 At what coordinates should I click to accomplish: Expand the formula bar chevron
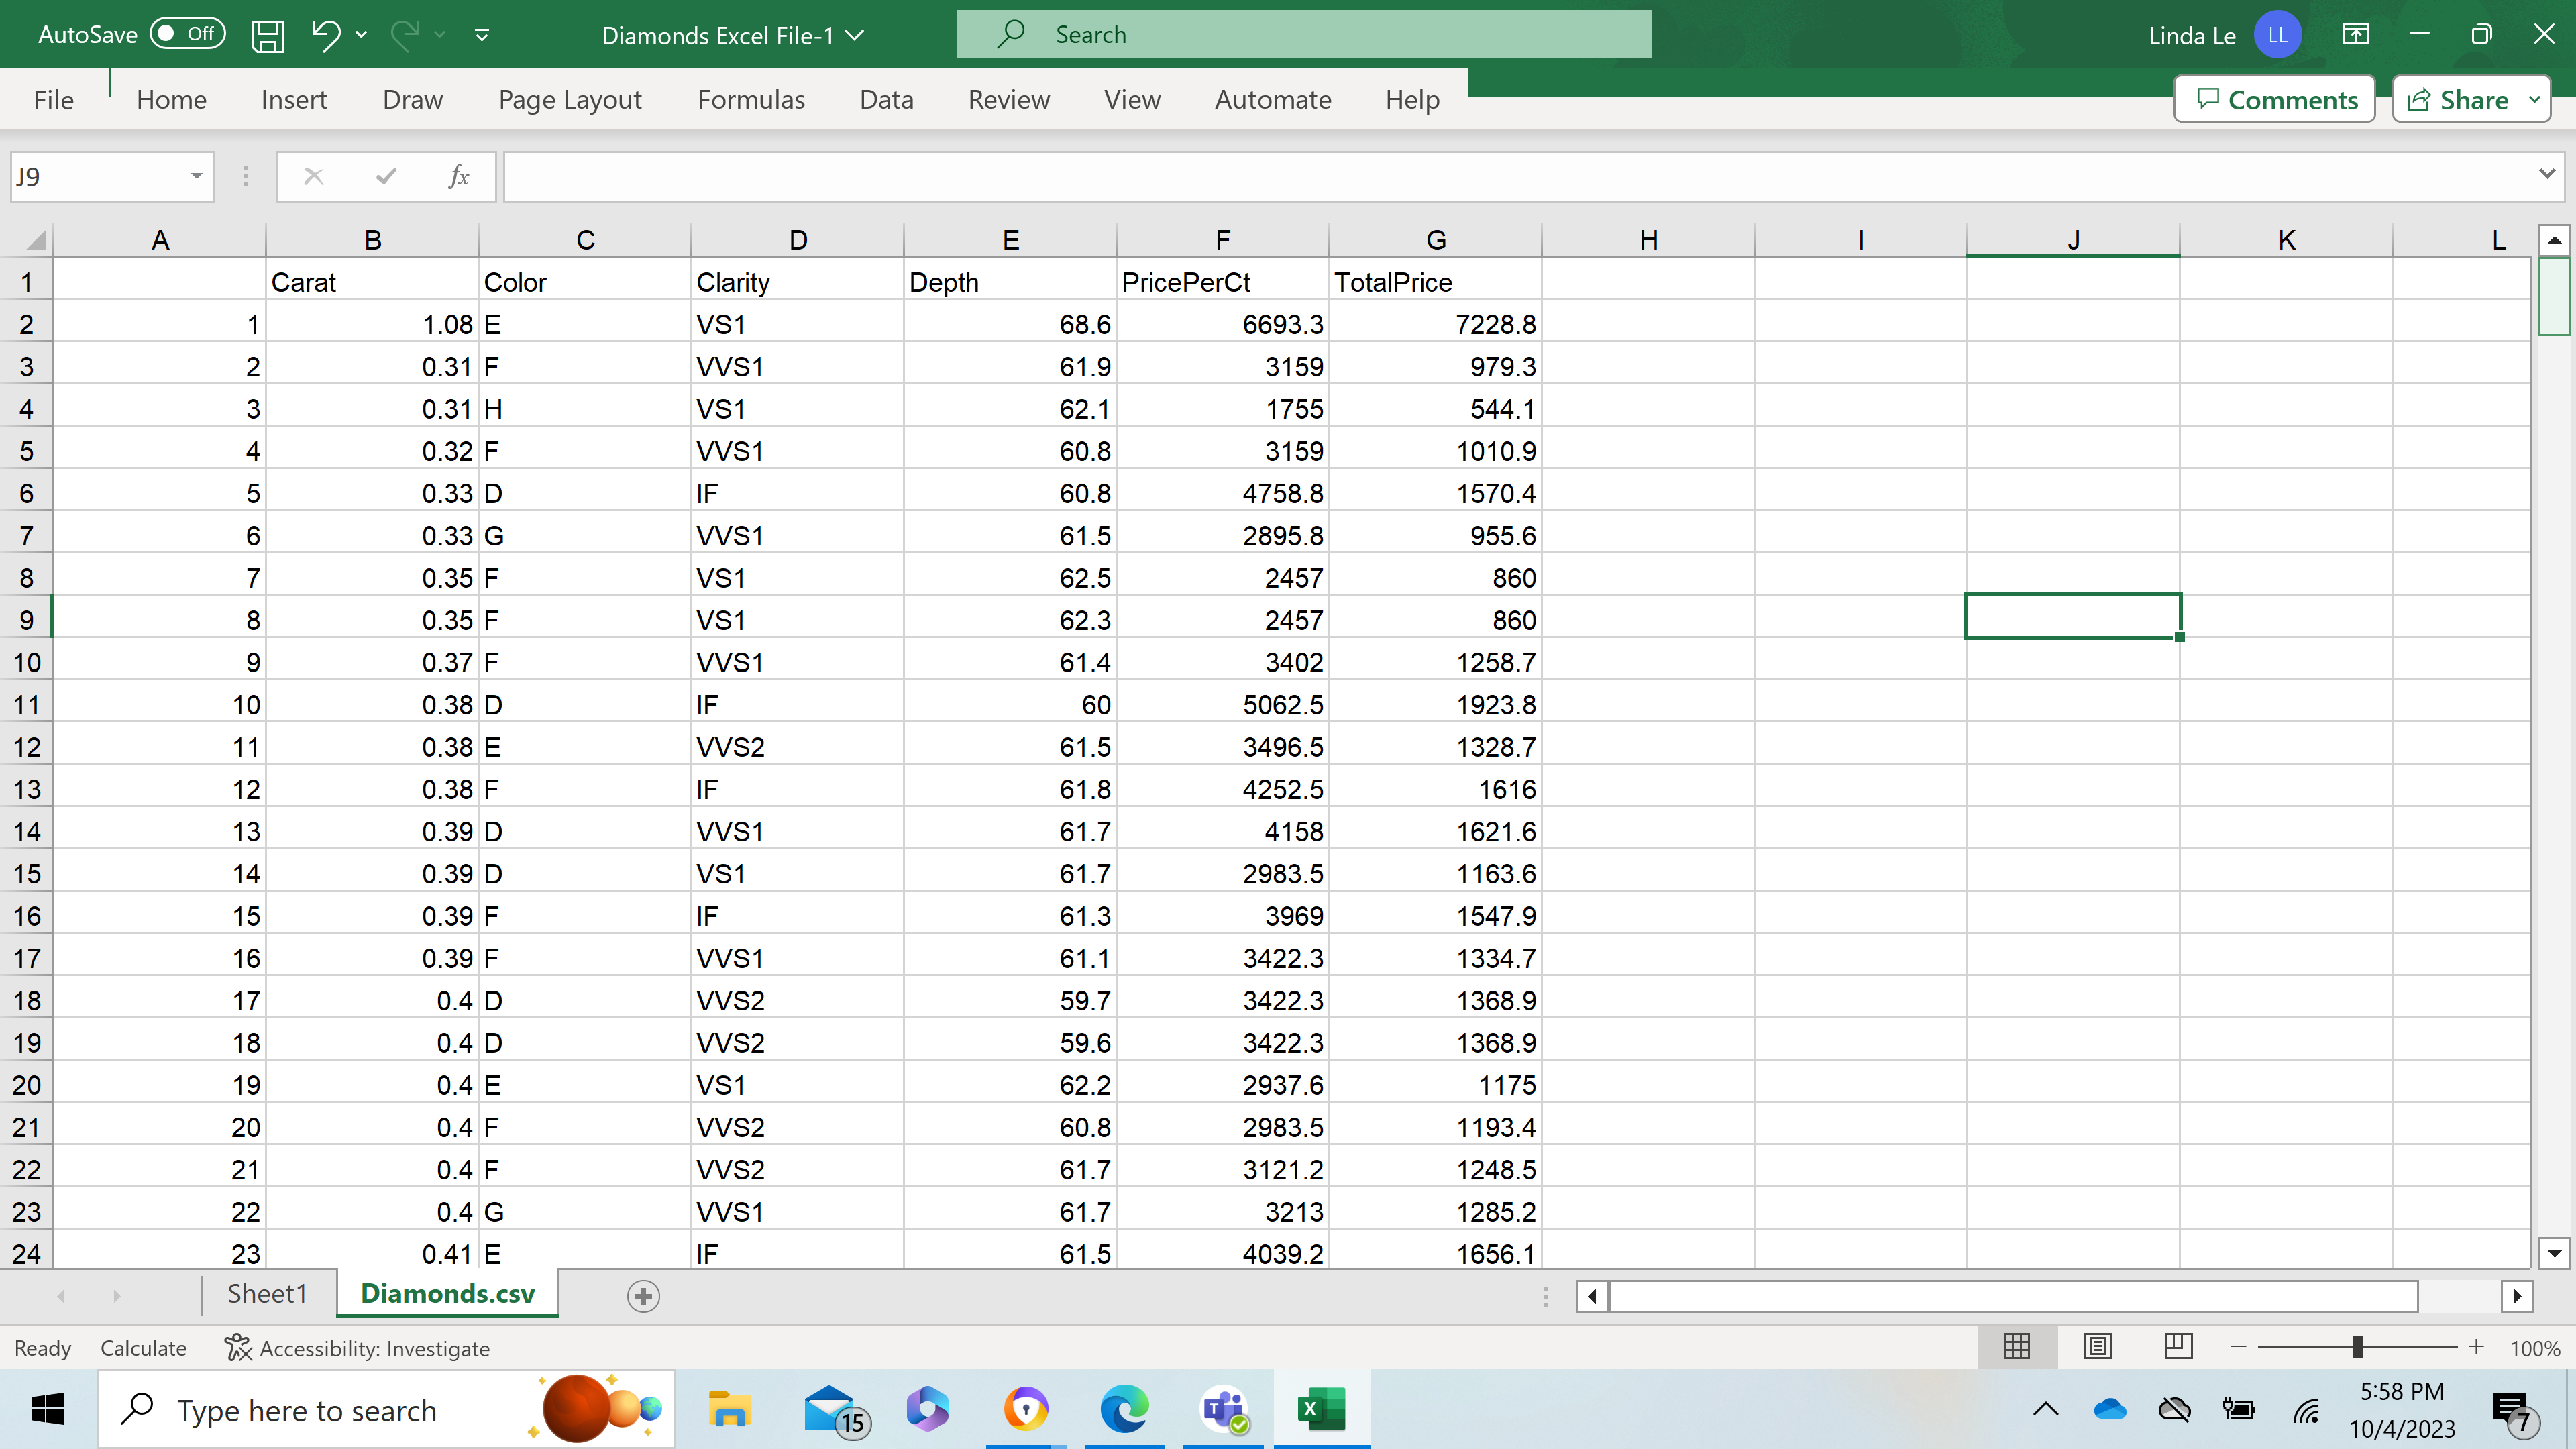click(x=2546, y=174)
